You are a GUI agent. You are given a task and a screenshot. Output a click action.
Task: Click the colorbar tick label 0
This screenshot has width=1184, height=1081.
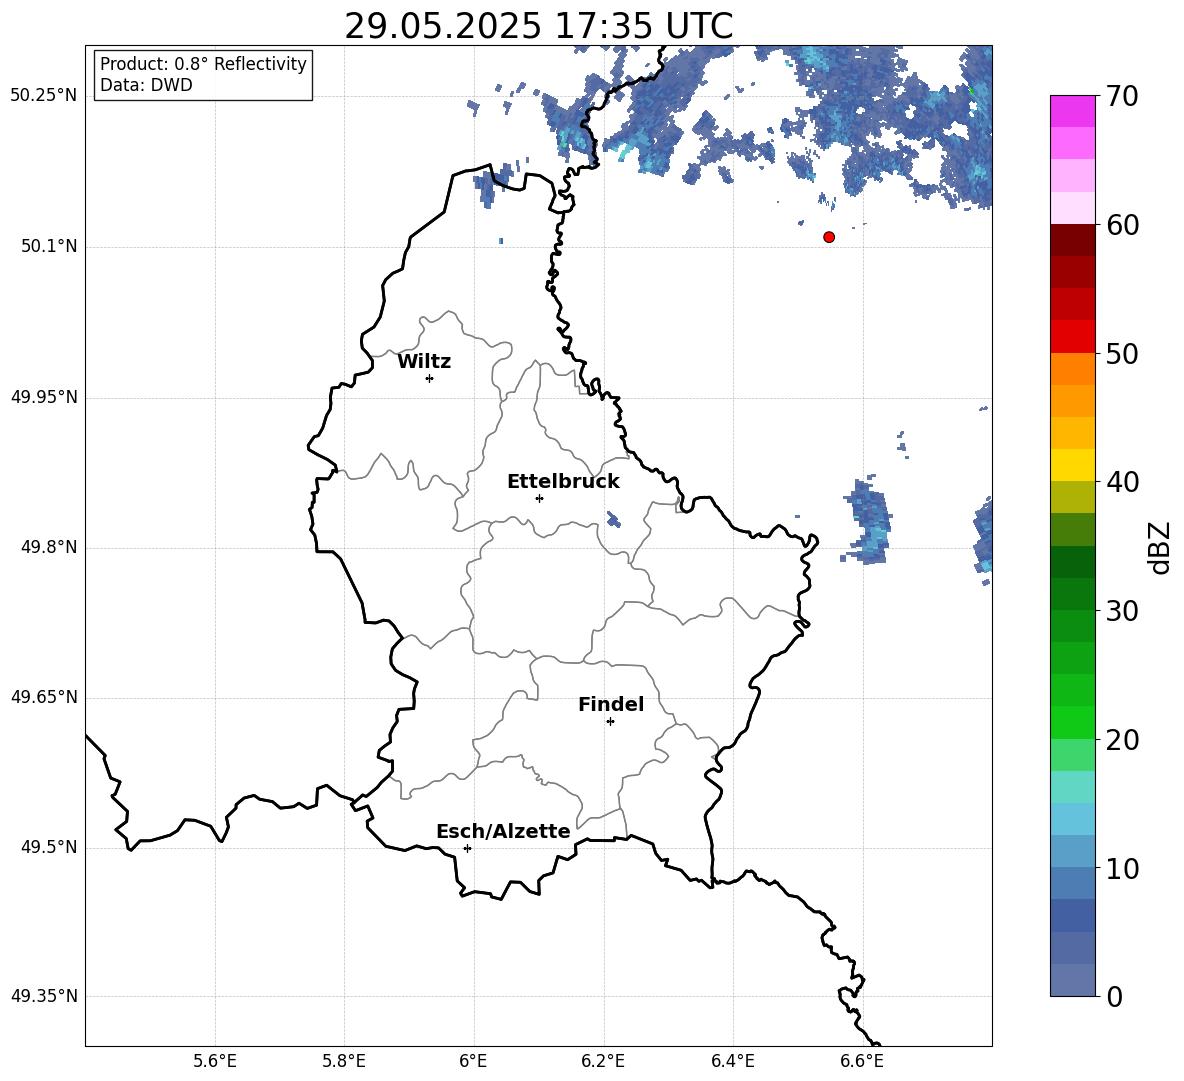click(1114, 997)
